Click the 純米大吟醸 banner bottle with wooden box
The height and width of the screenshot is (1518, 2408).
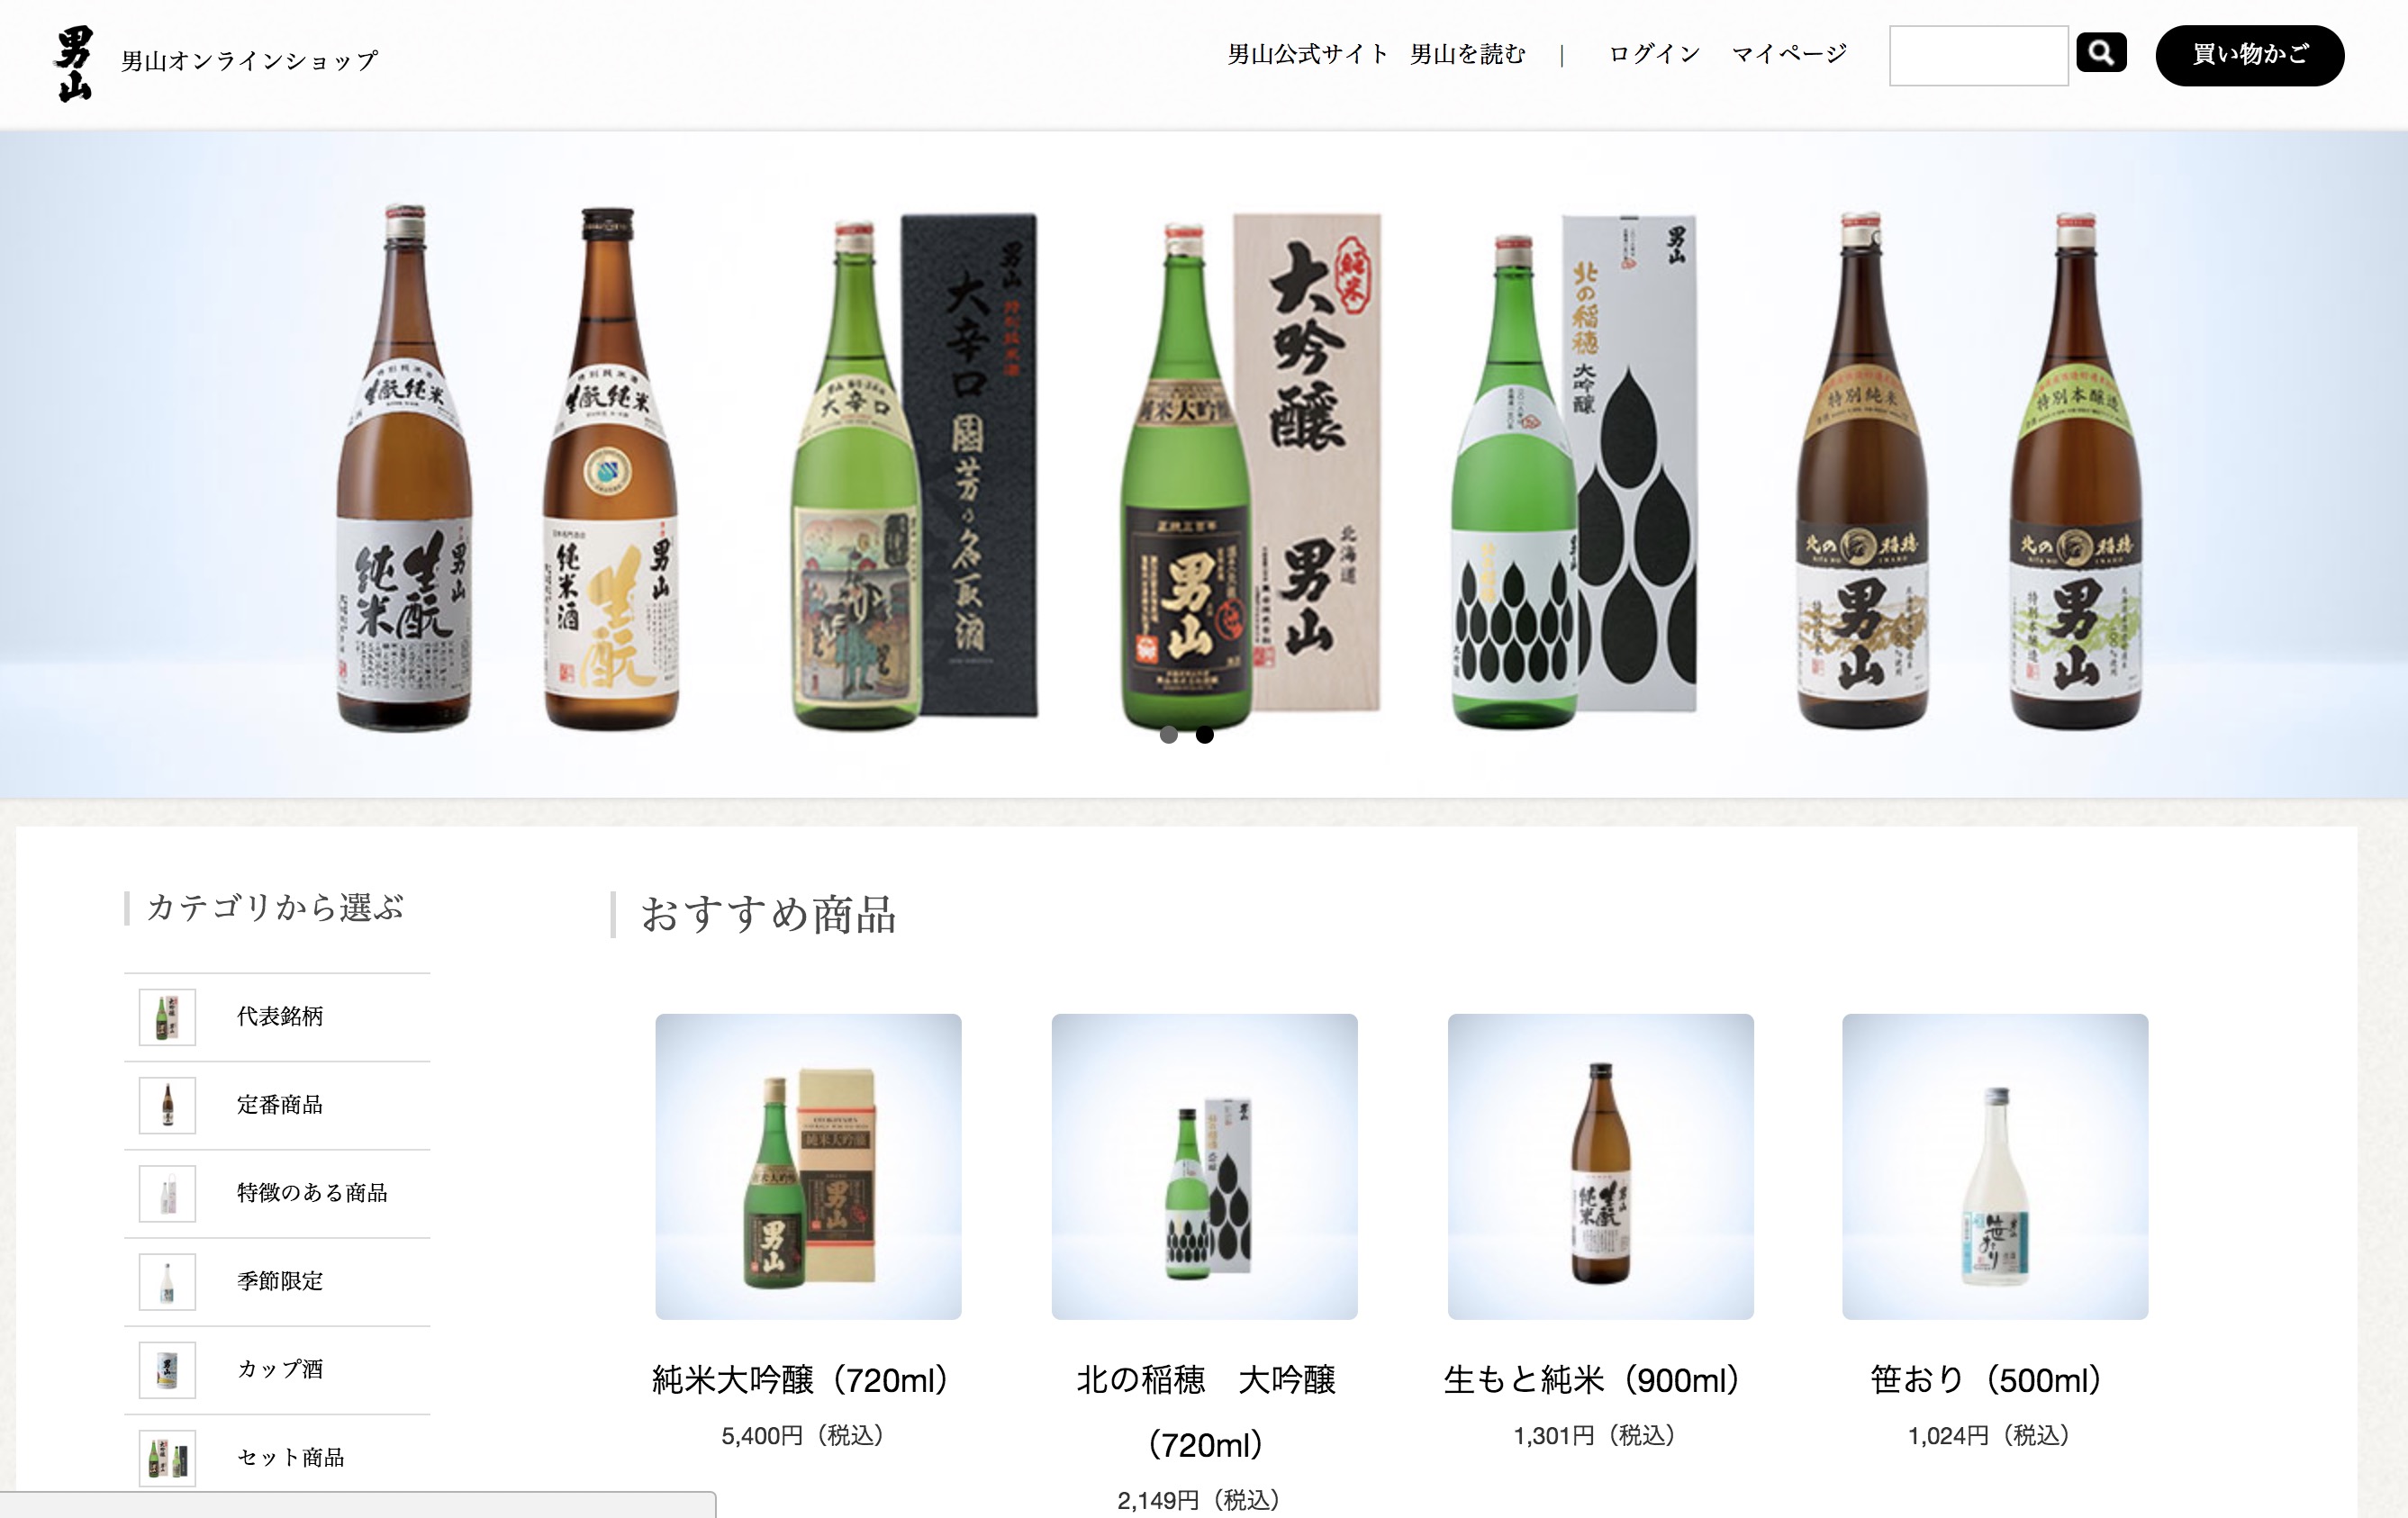coord(1250,470)
